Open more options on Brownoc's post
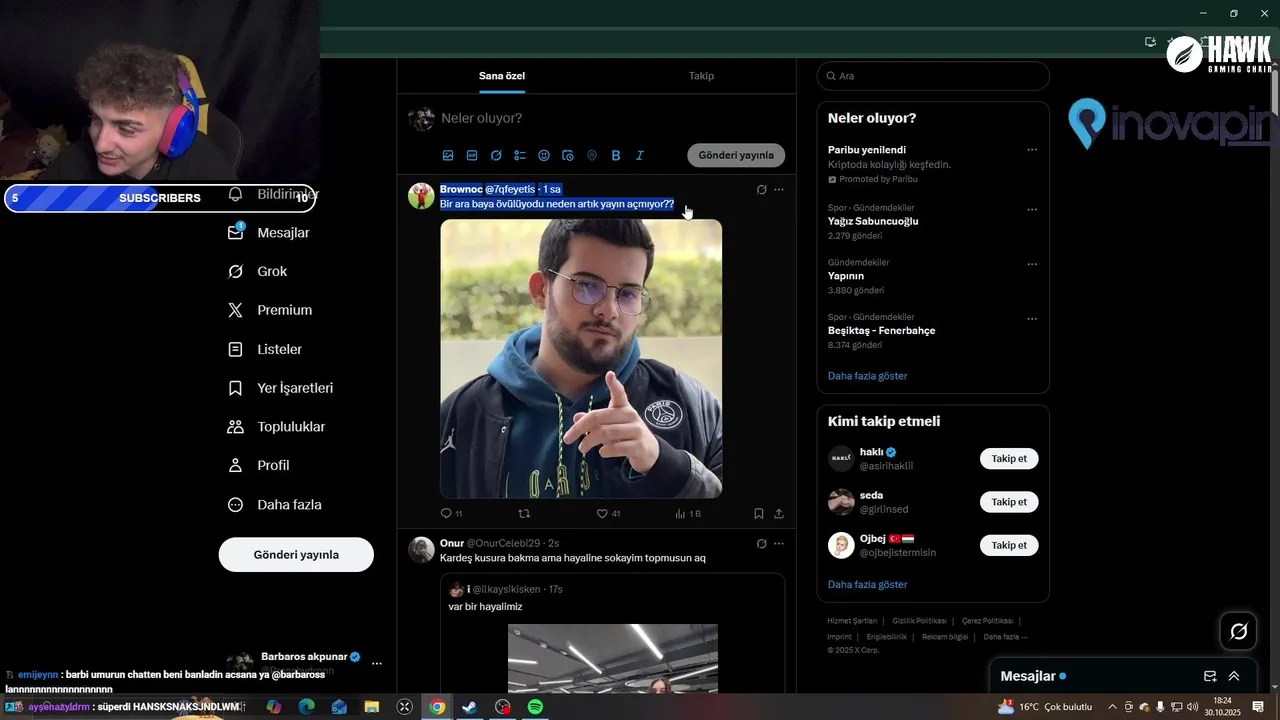This screenshot has height=720, width=1280. pos(779,189)
